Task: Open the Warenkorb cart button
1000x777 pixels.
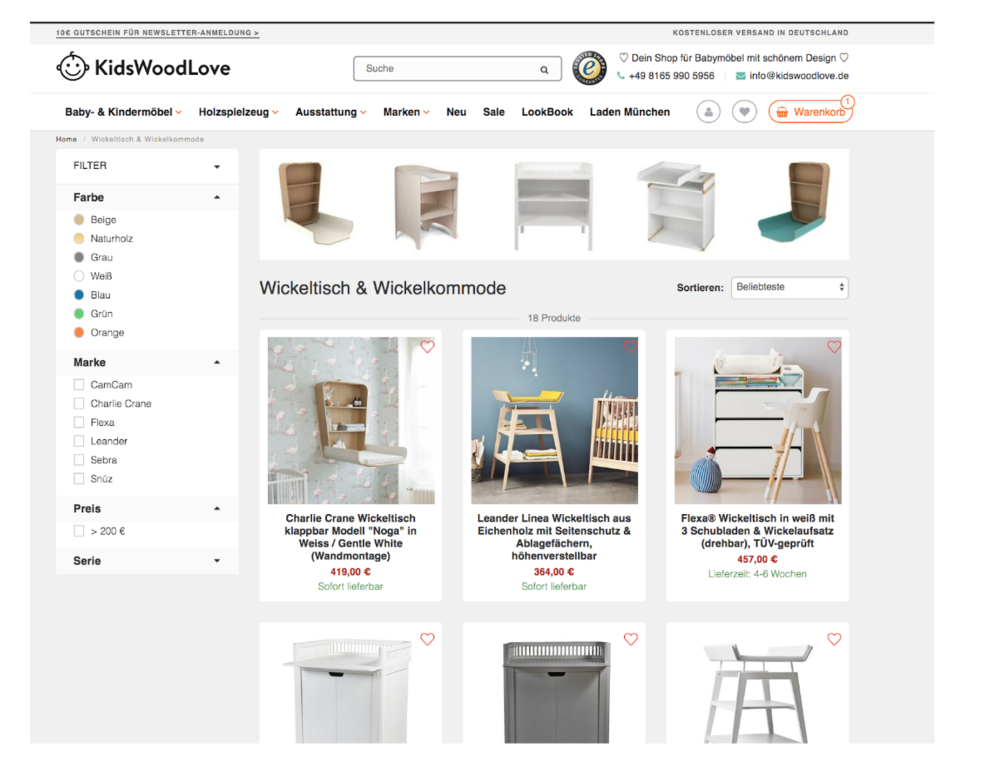Action: [810, 112]
